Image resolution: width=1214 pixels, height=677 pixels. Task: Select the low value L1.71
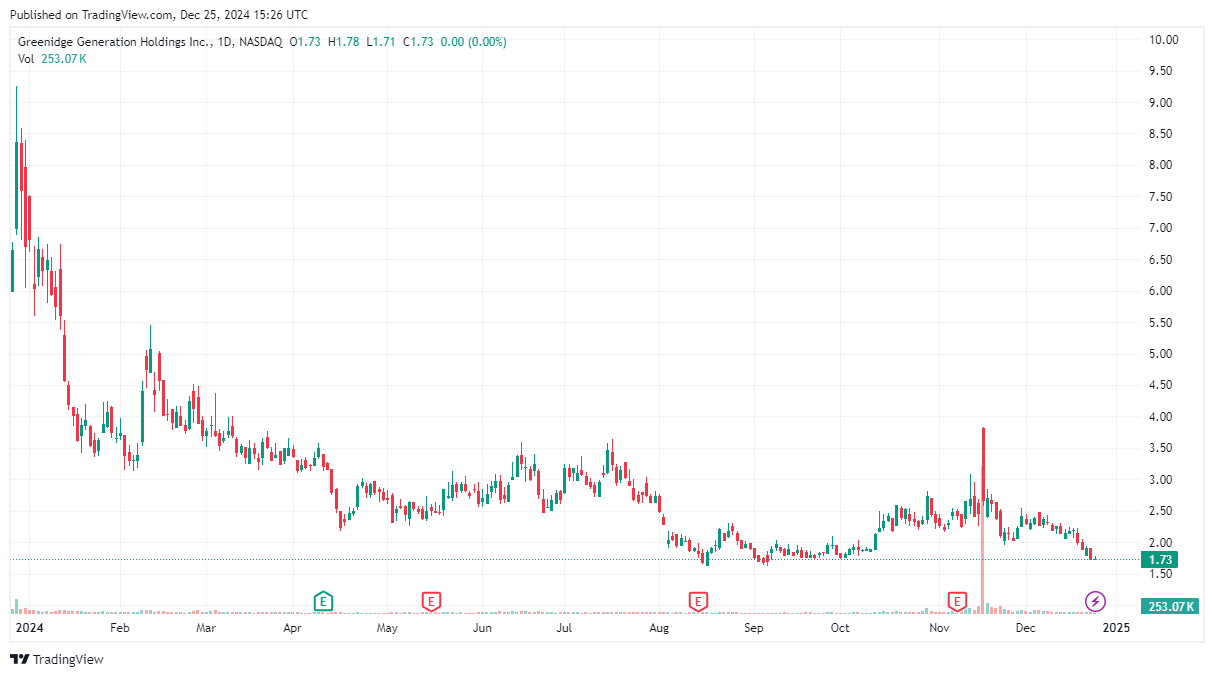[x=380, y=42]
